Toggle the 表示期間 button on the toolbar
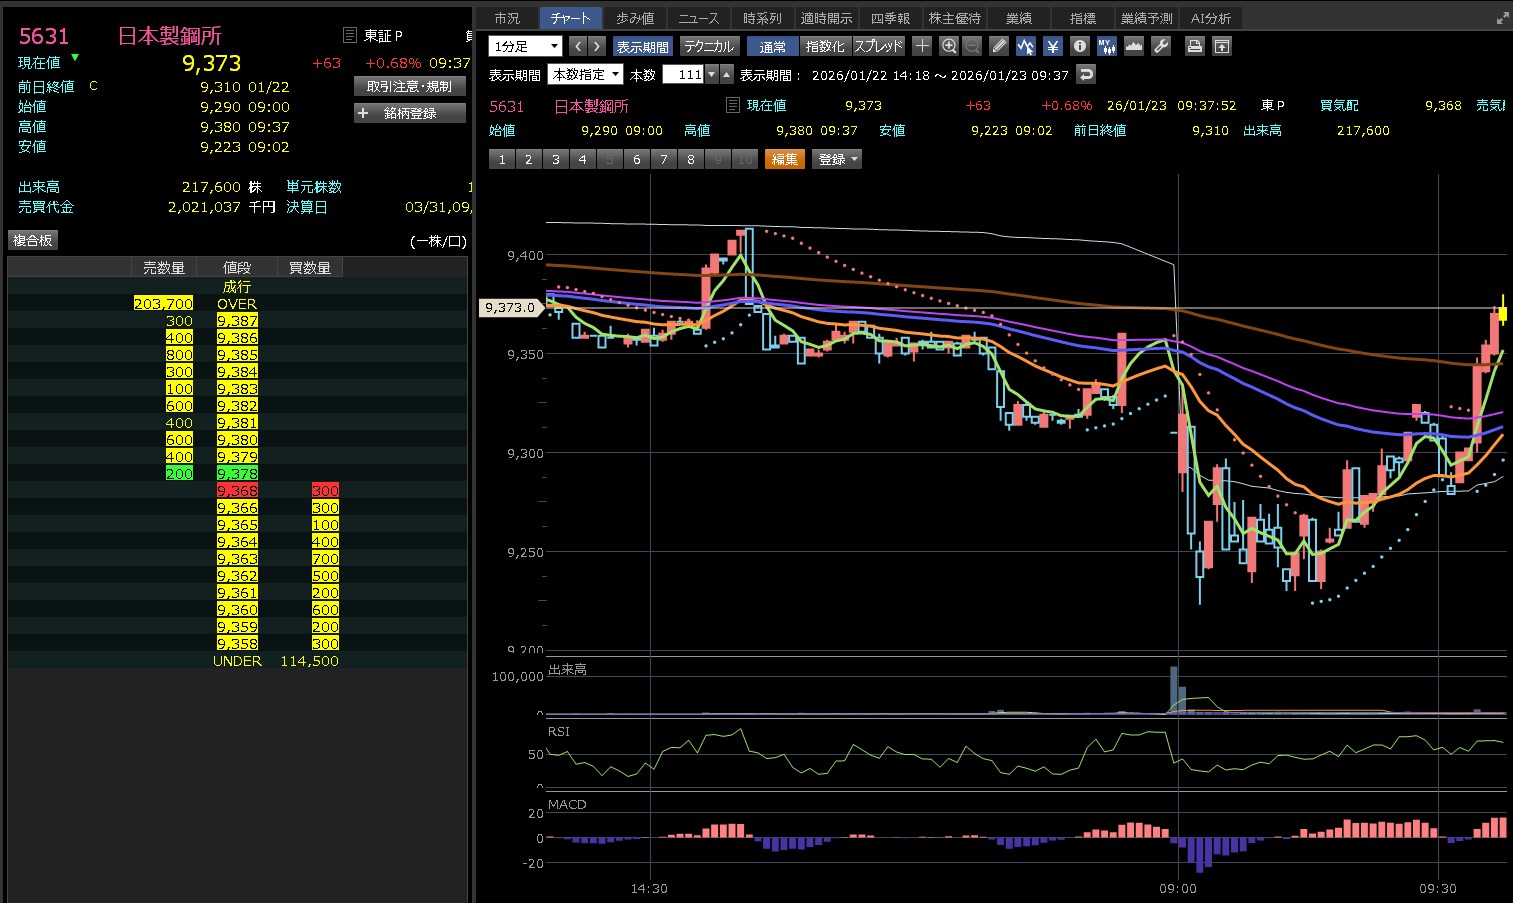The width and height of the screenshot is (1513, 903). [642, 46]
